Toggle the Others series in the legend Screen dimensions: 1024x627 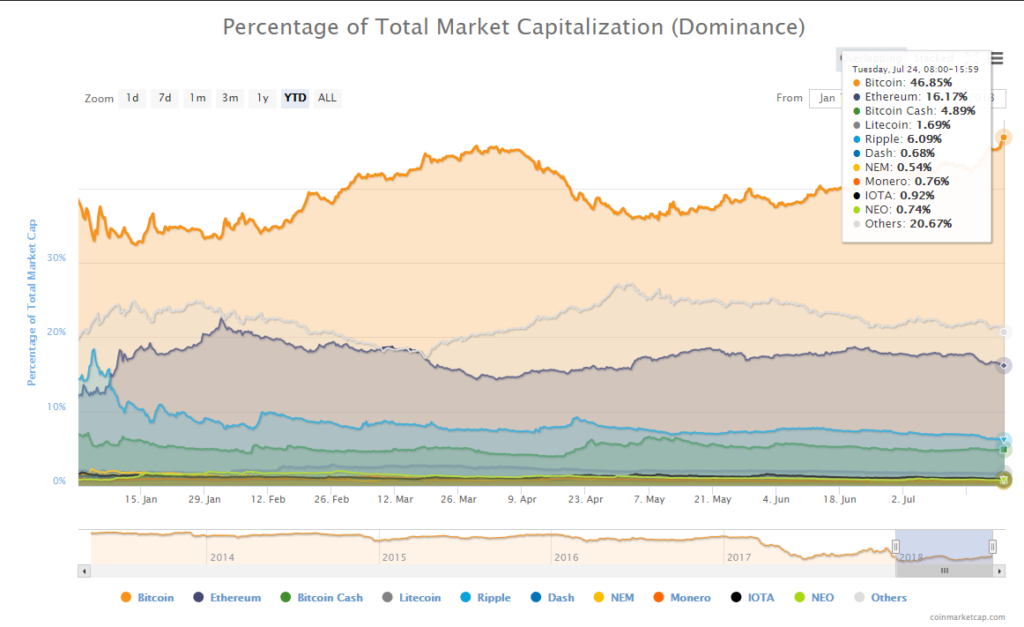(x=861, y=597)
